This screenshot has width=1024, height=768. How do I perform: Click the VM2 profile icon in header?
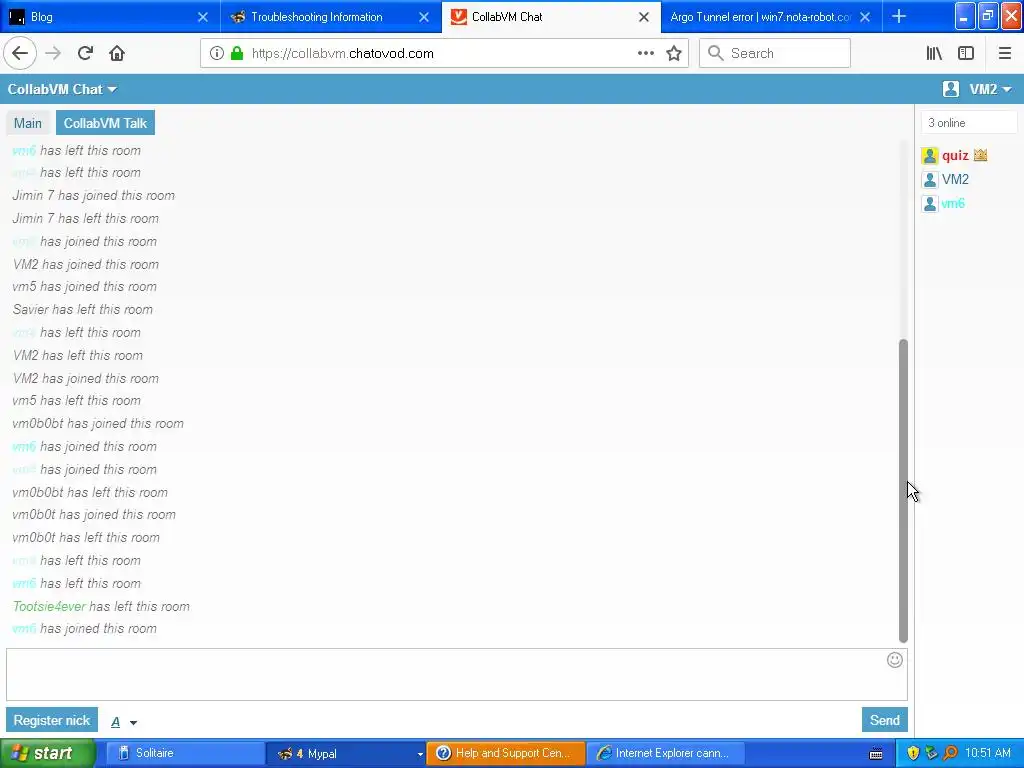tap(951, 89)
